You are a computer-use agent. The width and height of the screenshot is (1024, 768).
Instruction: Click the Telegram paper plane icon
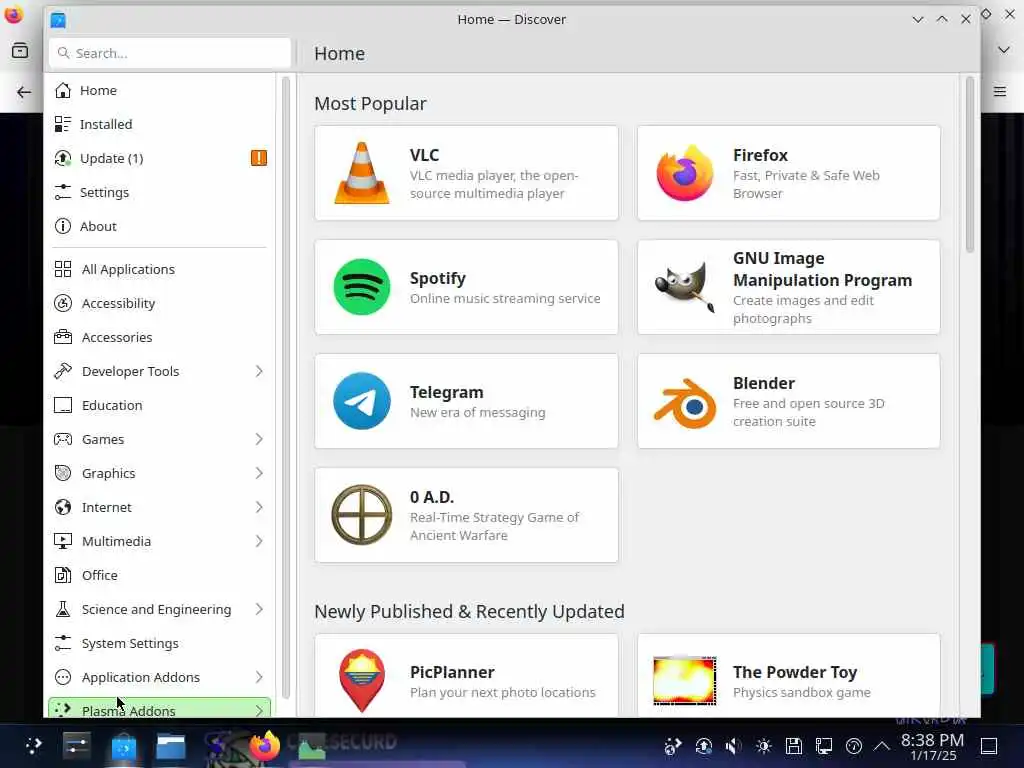[362, 401]
